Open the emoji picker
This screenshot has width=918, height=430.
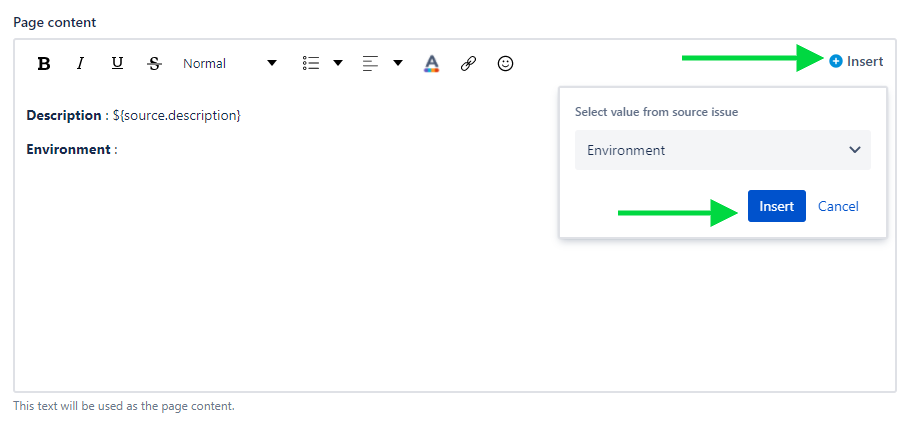click(506, 63)
